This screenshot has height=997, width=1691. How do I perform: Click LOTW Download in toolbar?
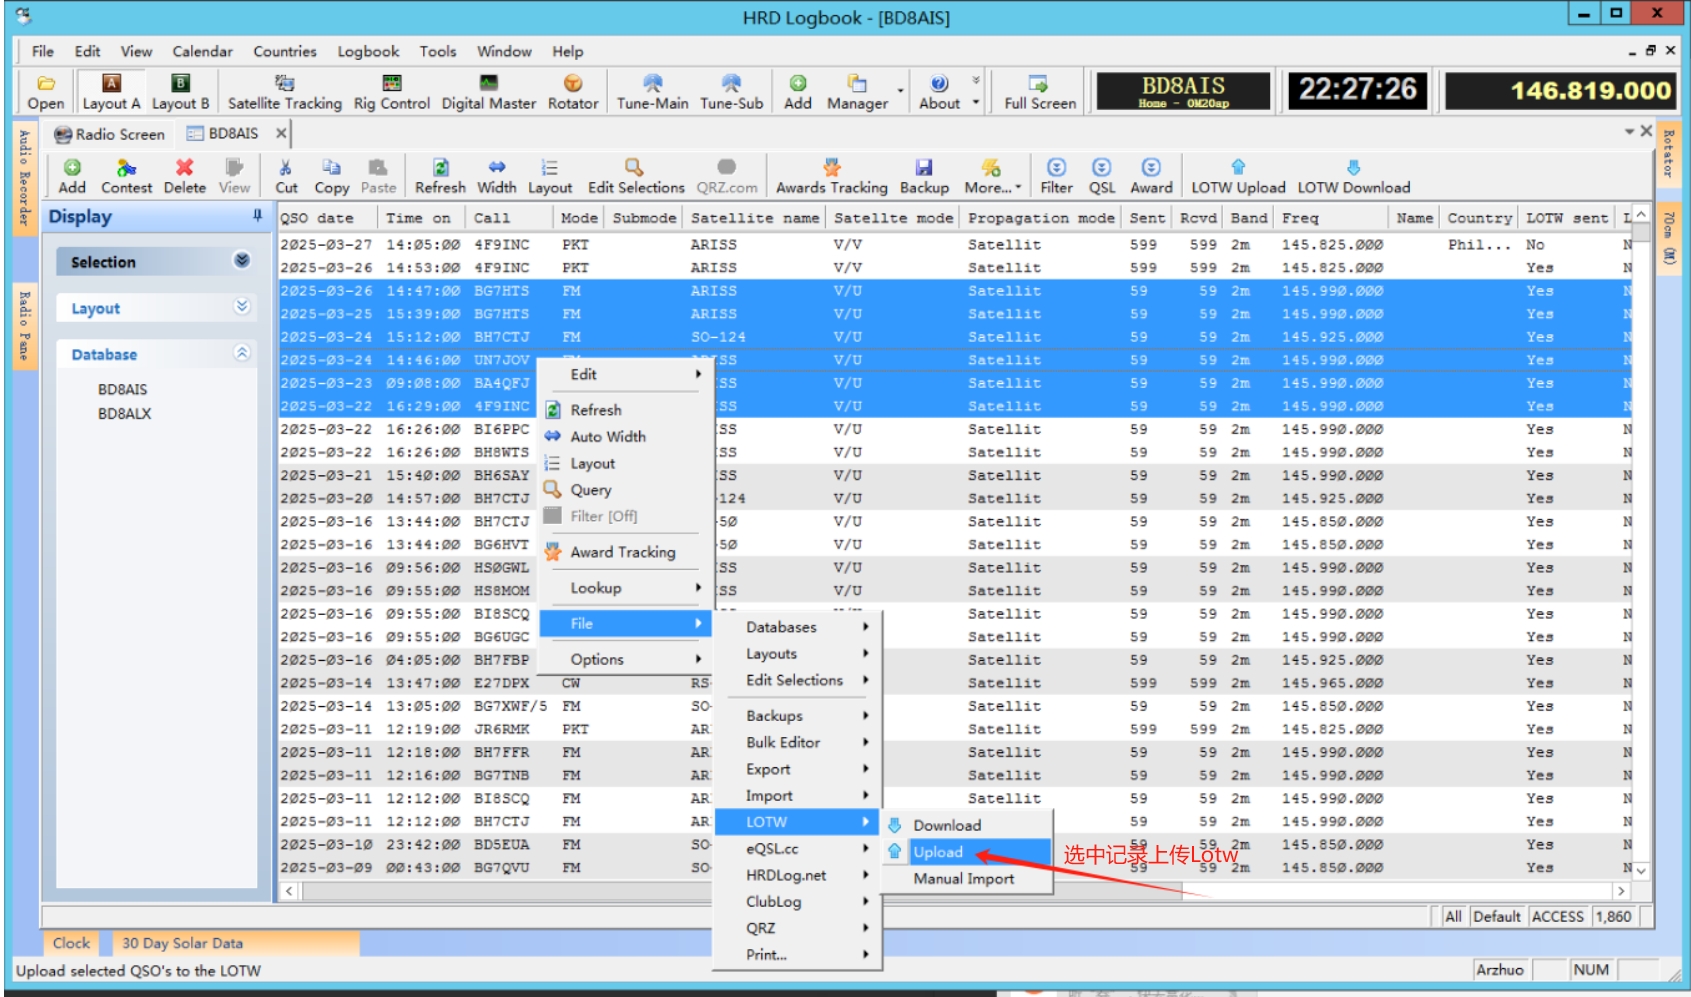pos(1353,176)
